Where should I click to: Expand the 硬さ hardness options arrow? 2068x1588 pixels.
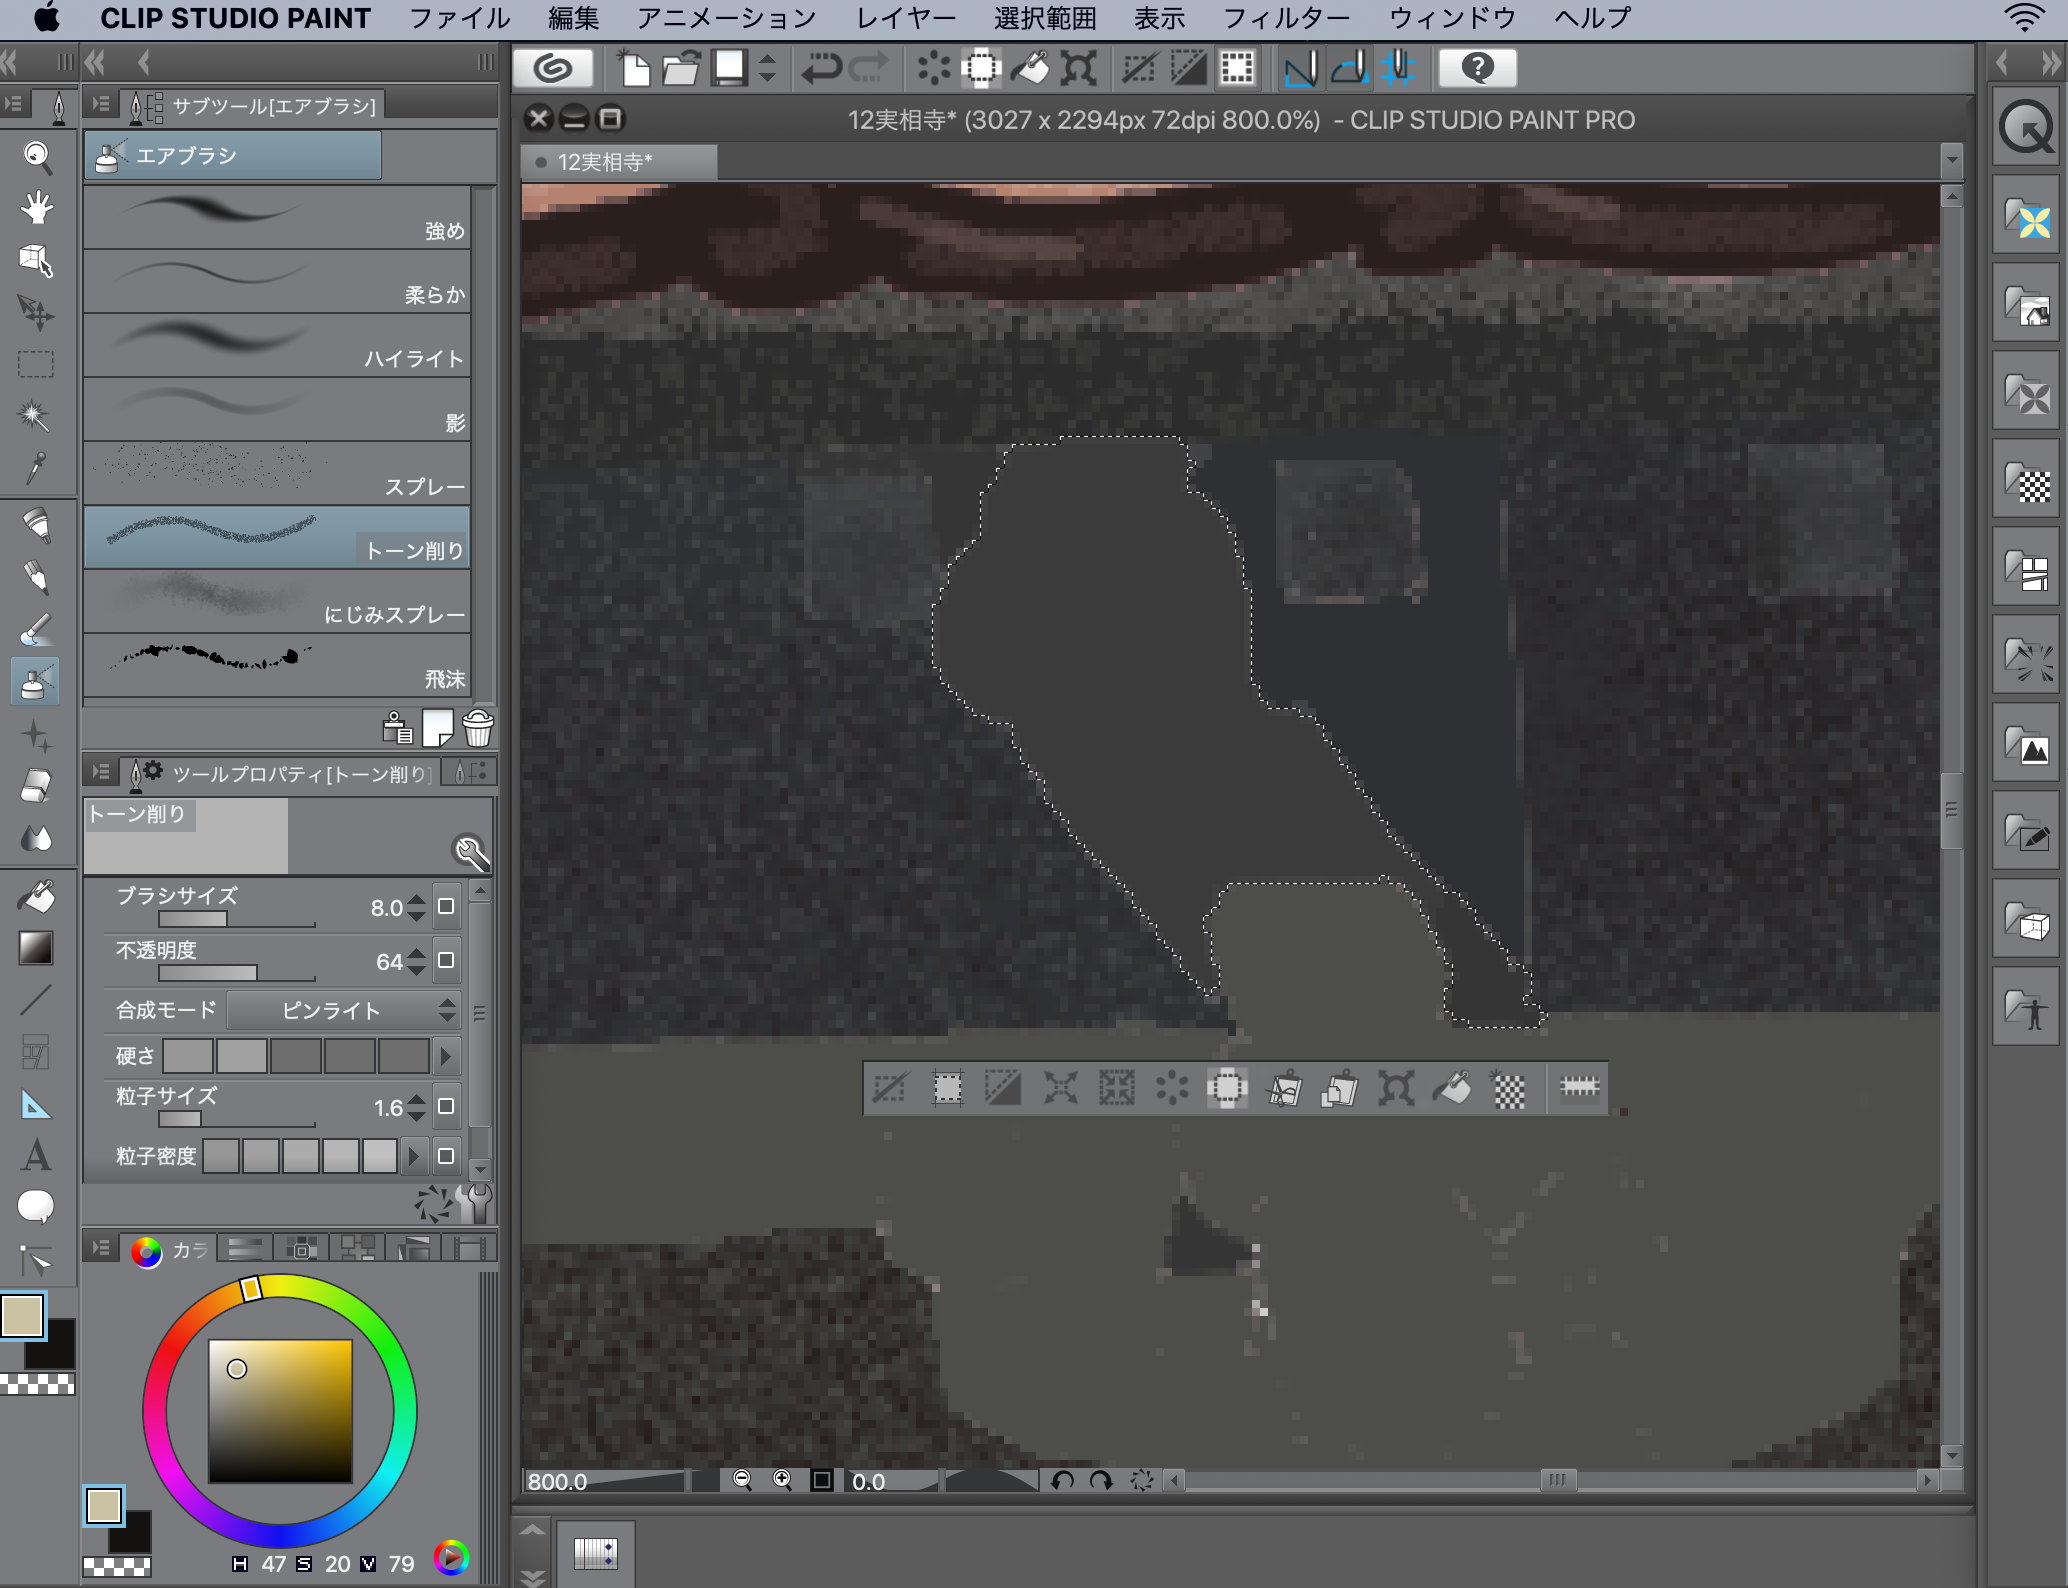[x=446, y=1056]
